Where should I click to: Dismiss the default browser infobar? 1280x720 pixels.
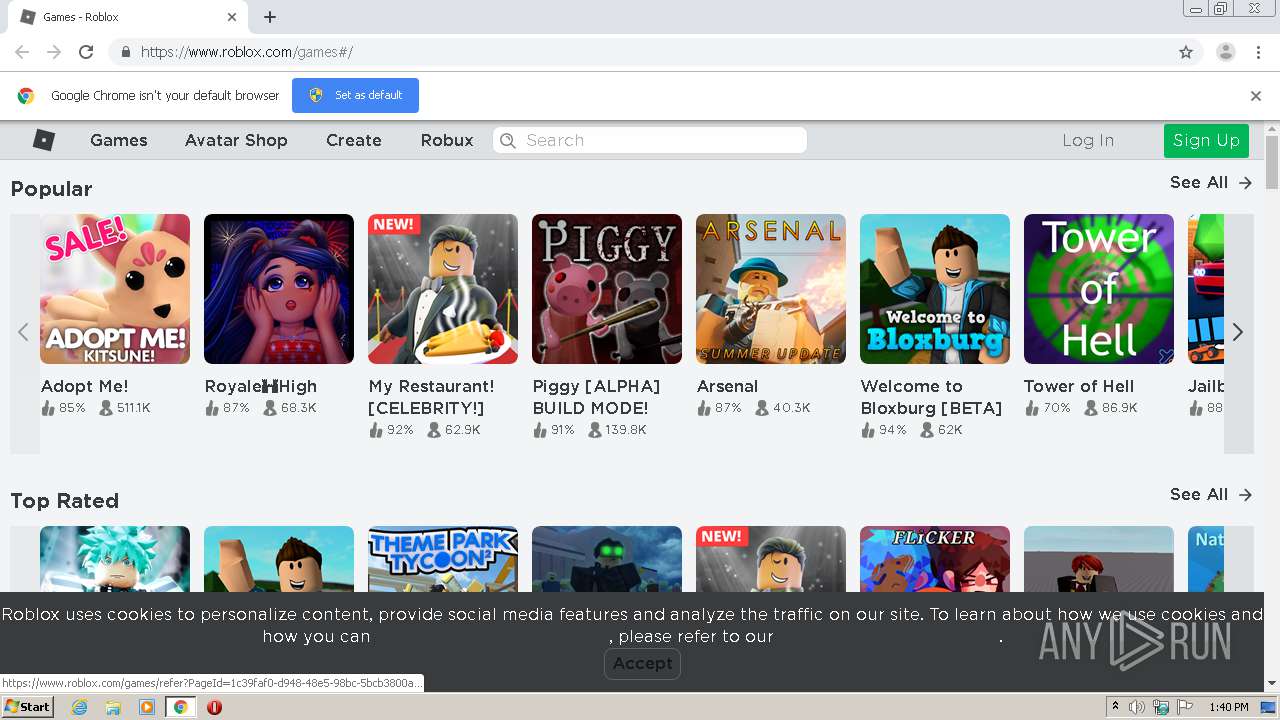click(1255, 96)
